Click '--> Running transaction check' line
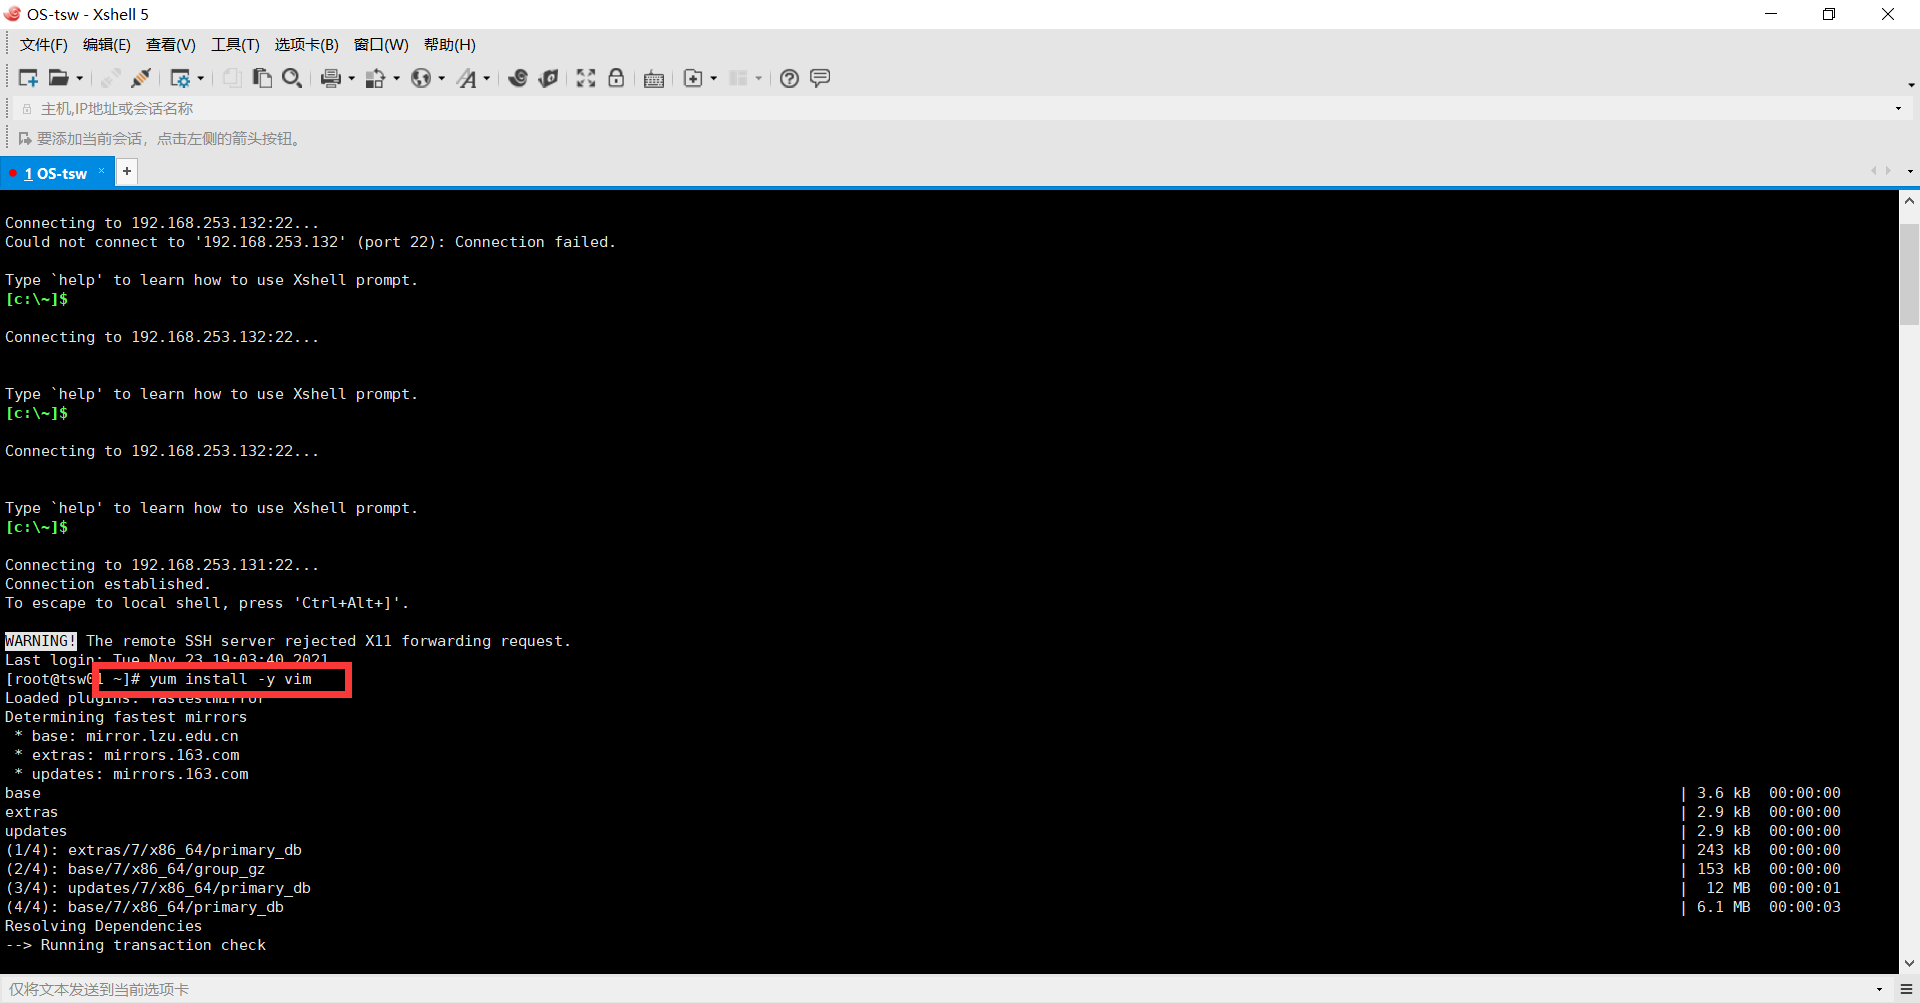 [135, 945]
